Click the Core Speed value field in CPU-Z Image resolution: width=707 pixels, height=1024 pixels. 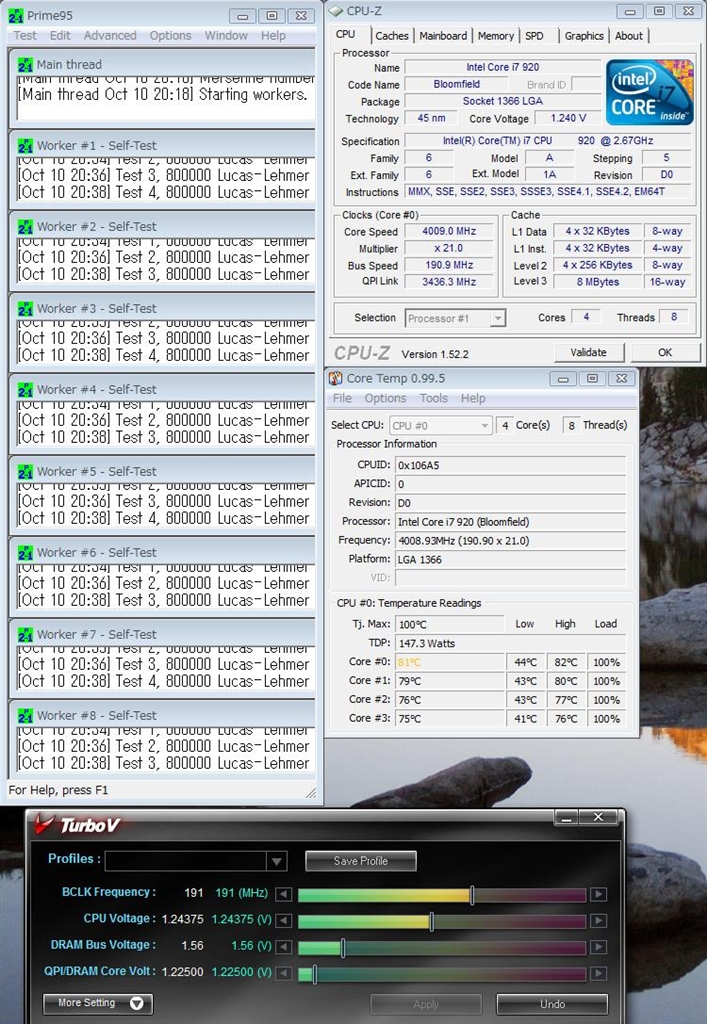pos(449,231)
